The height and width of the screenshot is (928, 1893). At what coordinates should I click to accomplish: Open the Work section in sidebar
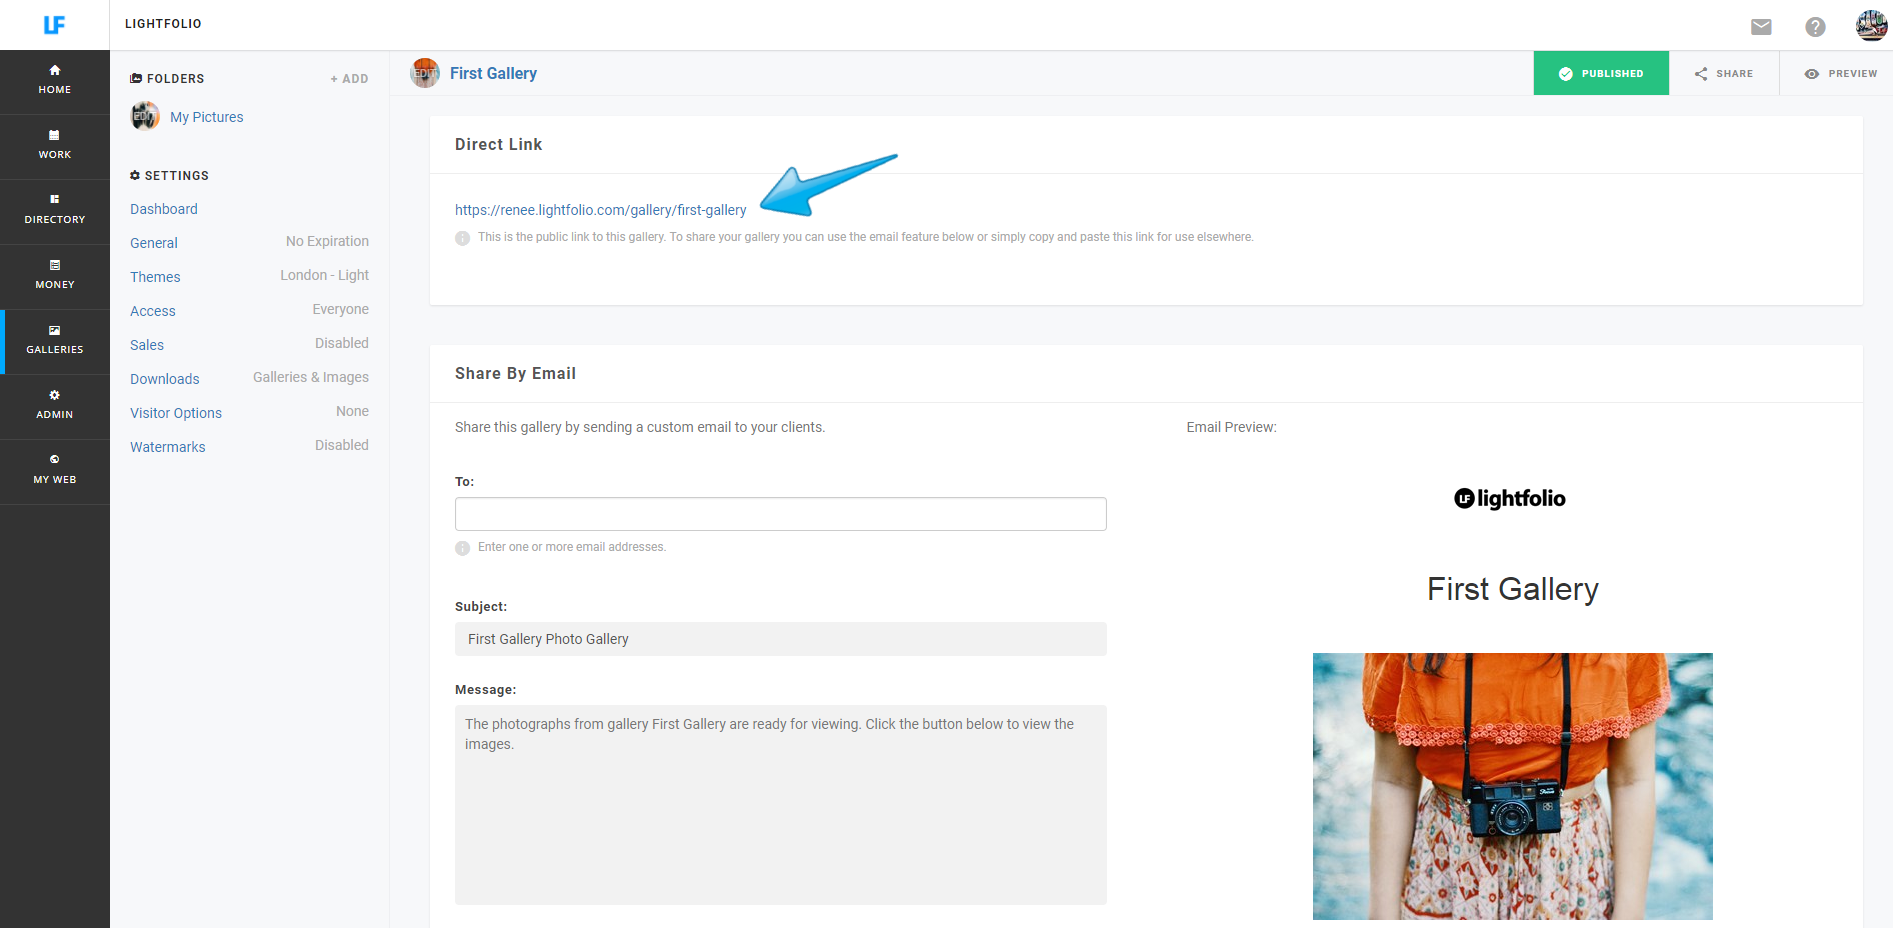pyautogui.click(x=55, y=145)
